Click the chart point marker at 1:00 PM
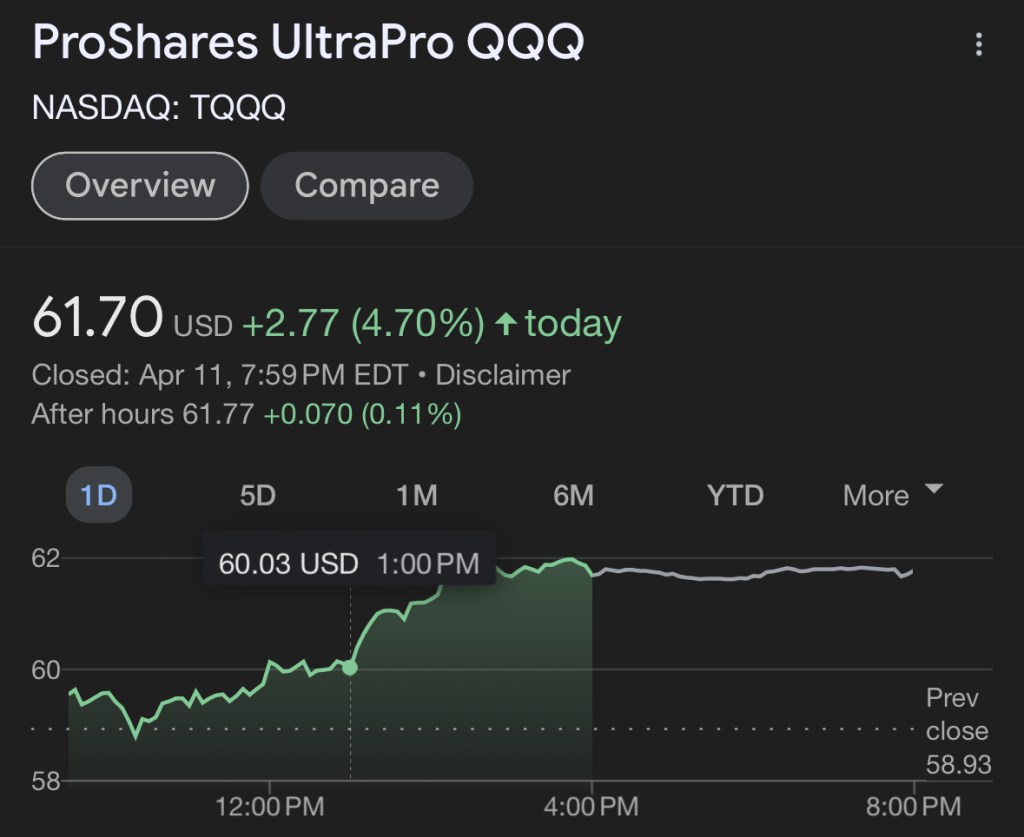 click(350, 667)
